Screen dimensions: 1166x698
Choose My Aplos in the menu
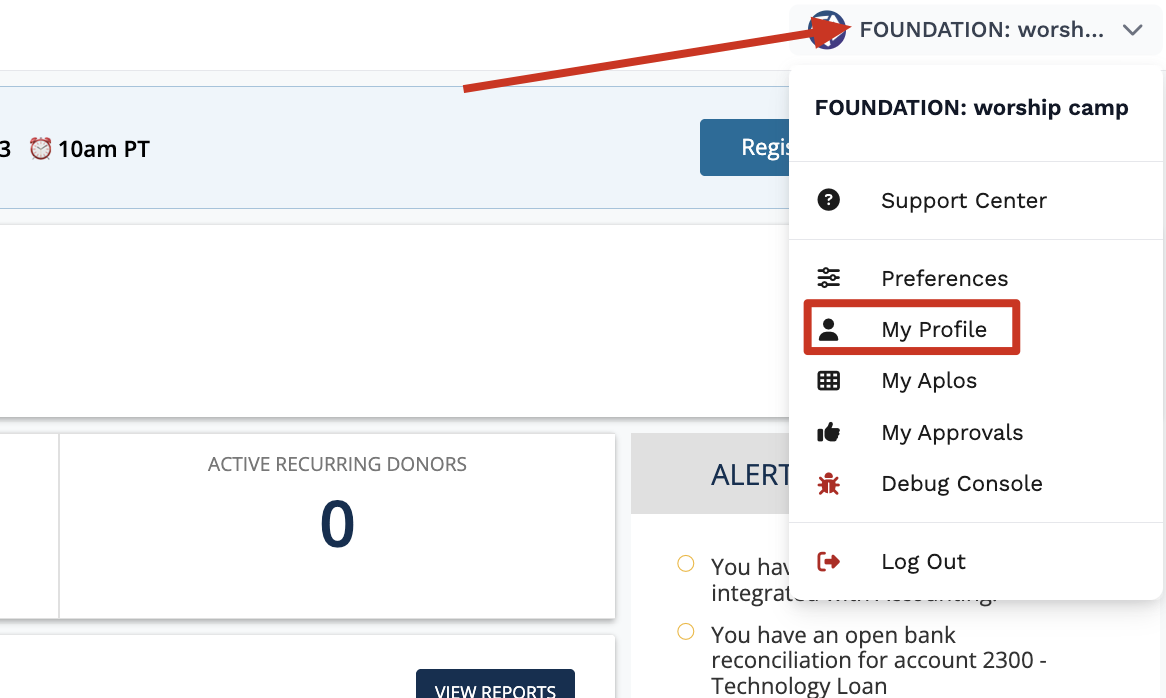click(x=928, y=381)
